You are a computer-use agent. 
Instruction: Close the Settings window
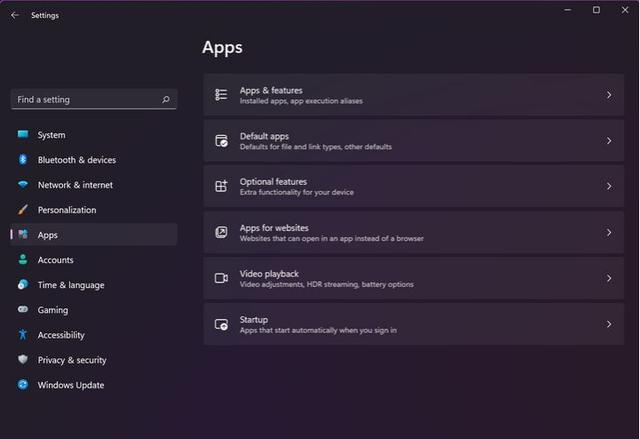[x=625, y=10]
